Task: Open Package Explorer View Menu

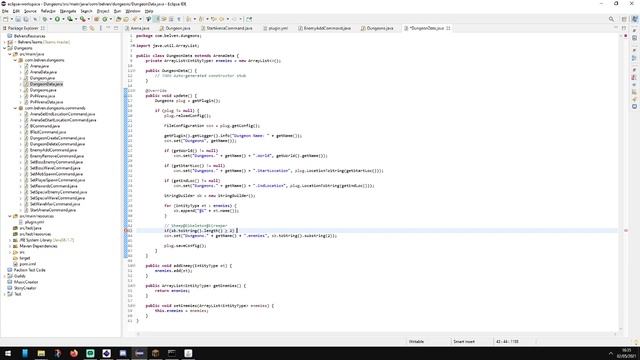Action: (x=100, y=28)
